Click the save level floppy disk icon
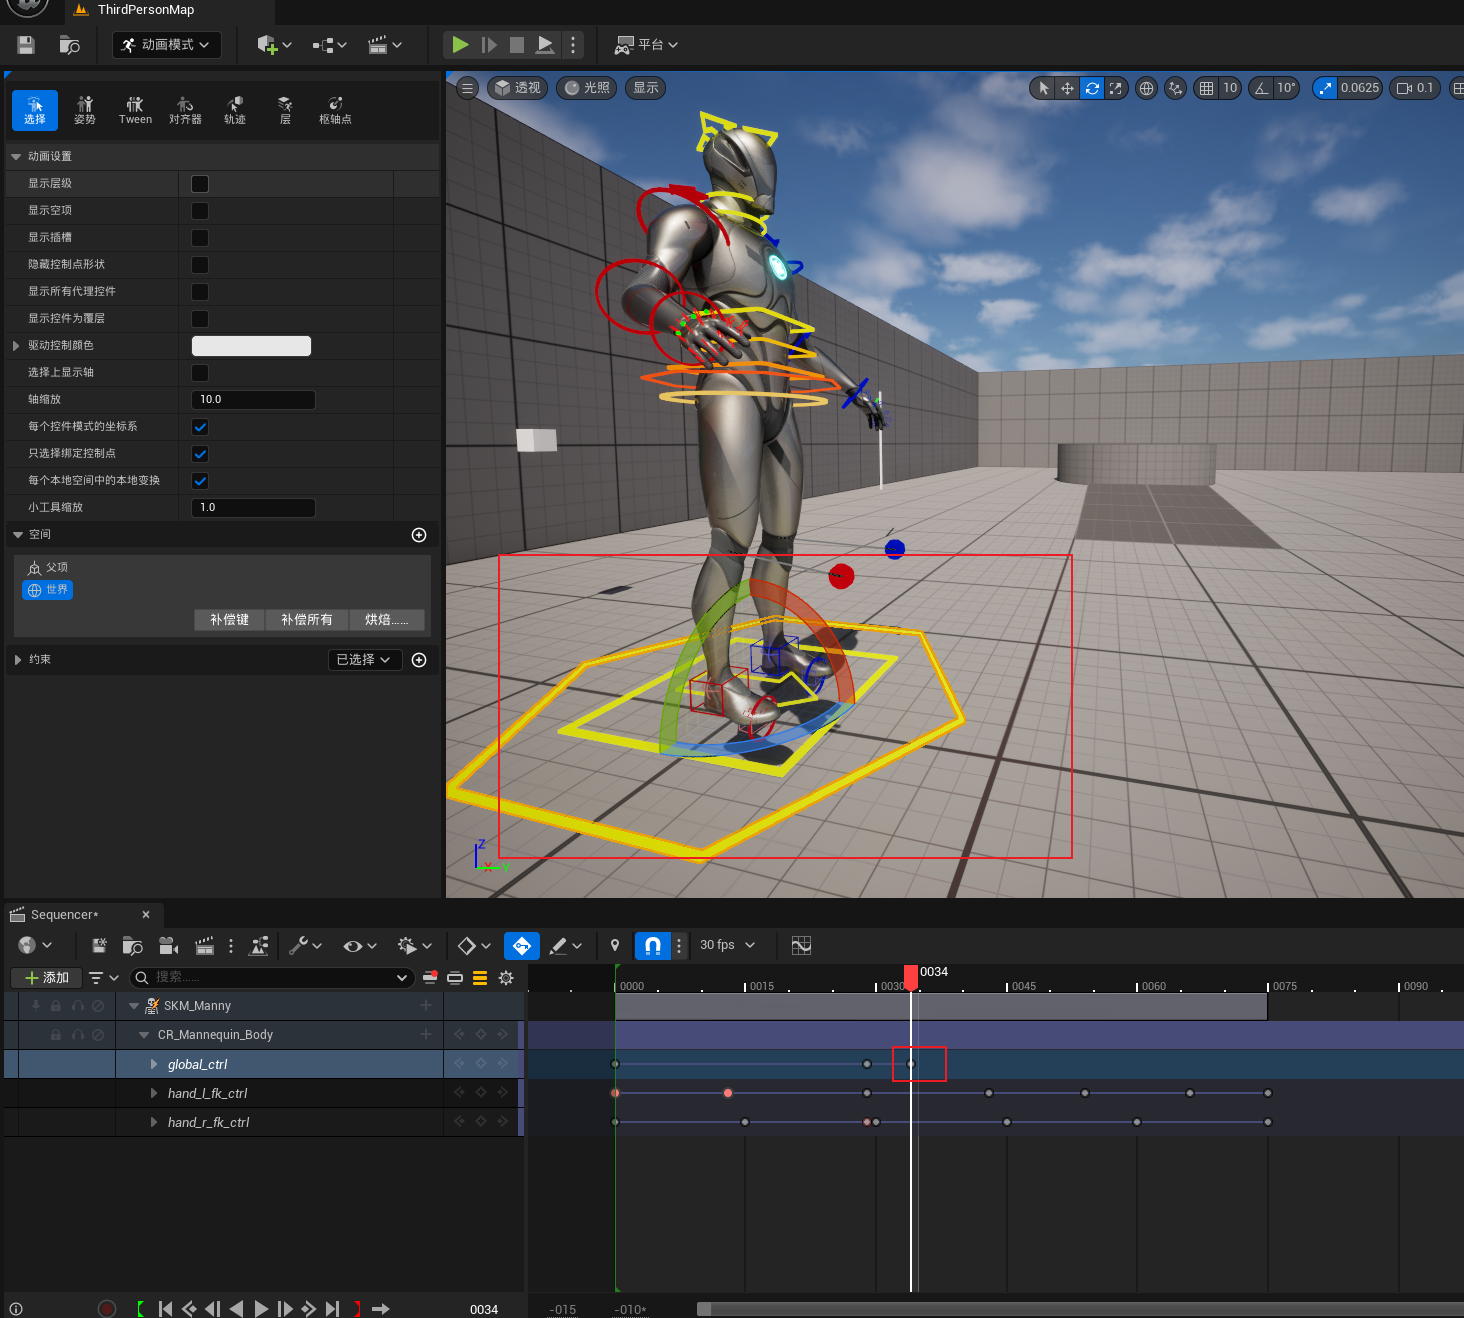Image resolution: width=1464 pixels, height=1318 pixels. [26, 45]
